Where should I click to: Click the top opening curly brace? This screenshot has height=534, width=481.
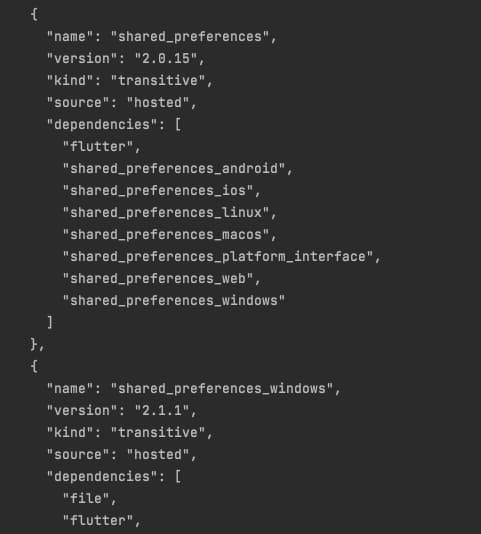pyautogui.click(x=34, y=15)
